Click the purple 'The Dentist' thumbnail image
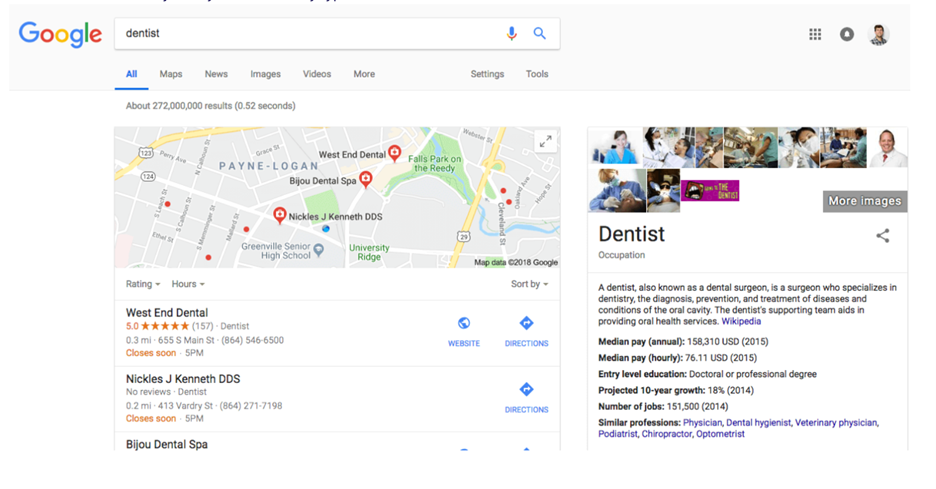Screen dimensions: 936x489 coord(710,190)
